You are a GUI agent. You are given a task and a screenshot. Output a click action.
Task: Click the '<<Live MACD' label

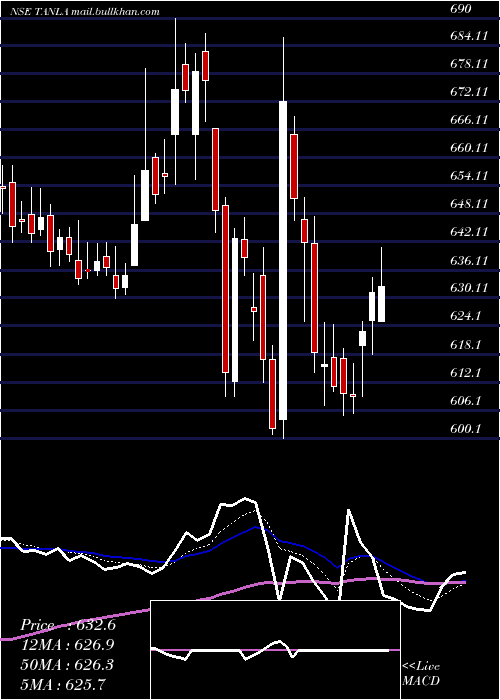pos(421,674)
